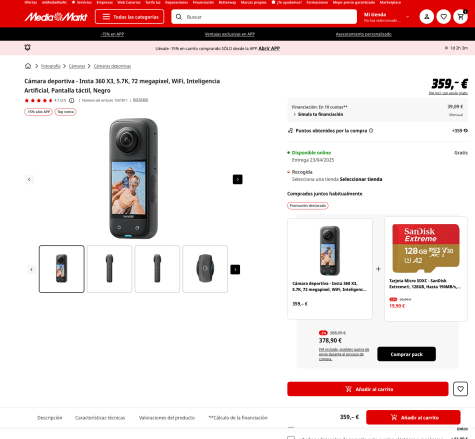Screen dimensions: 475x439
Task: Click Seleccionar tienda link
Action: tap(361, 179)
